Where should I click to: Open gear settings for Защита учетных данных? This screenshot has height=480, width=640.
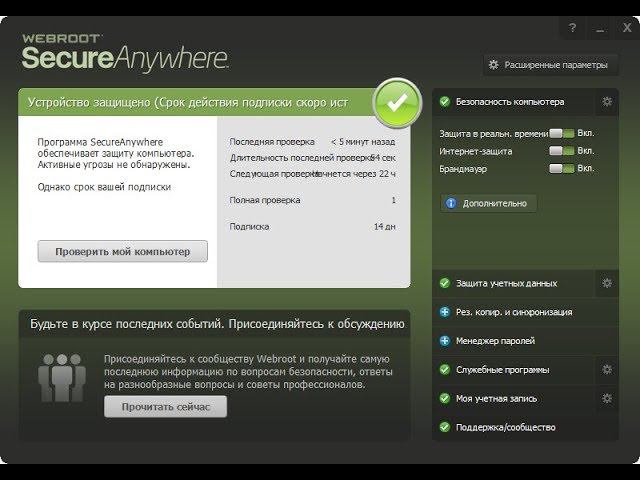tap(607, 283)
